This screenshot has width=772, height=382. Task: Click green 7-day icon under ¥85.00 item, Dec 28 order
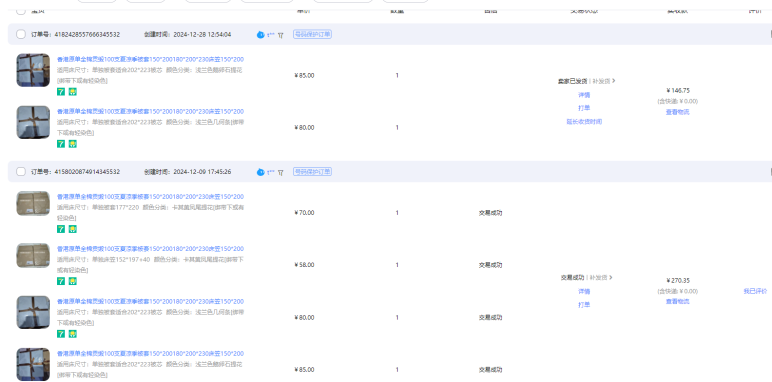tap(61, 92)
